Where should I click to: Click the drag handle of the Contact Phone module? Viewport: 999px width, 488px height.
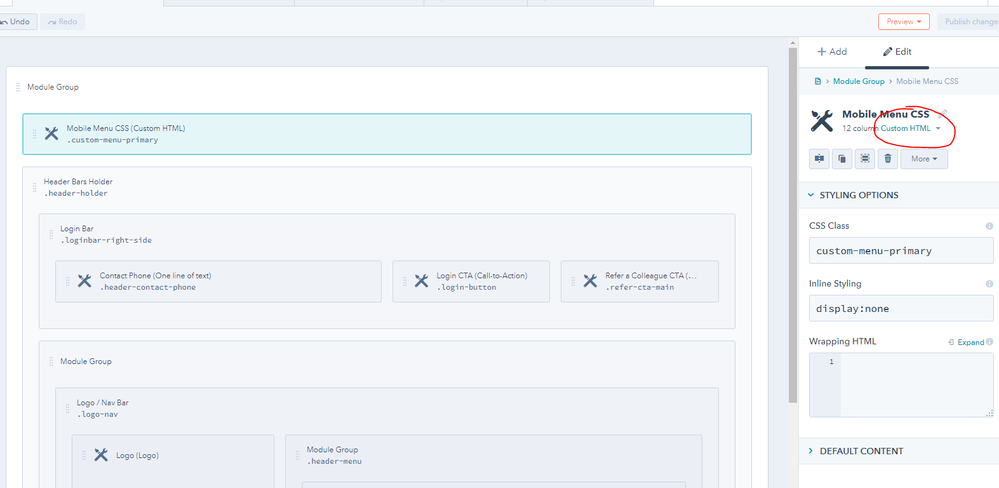tap(68, 281)
